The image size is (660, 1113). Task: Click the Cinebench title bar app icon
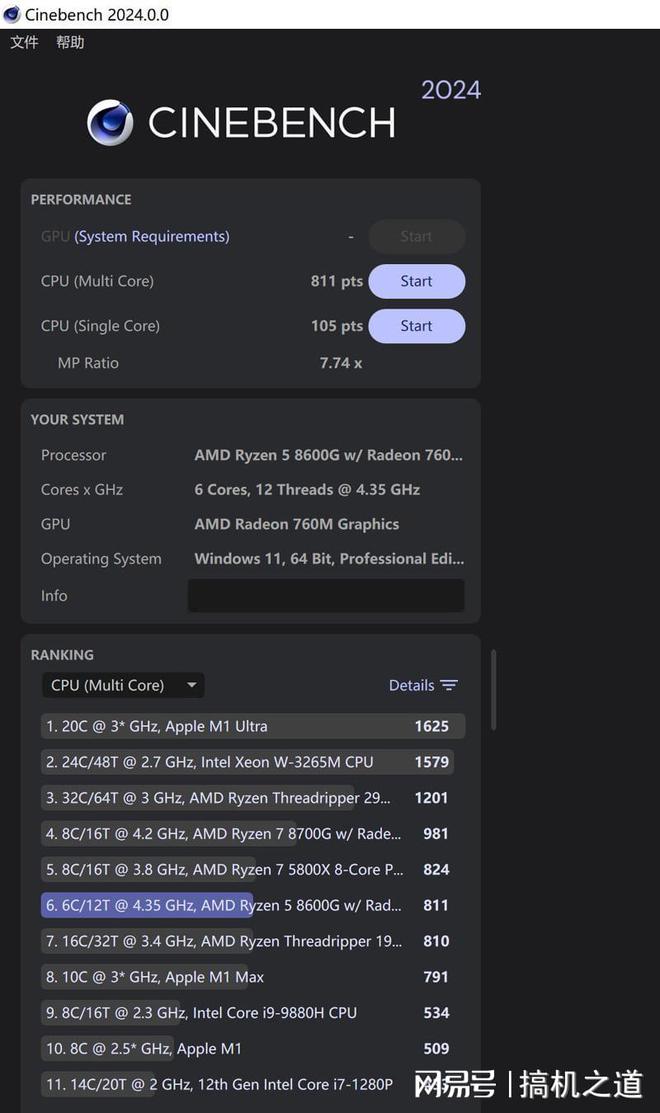11,14
